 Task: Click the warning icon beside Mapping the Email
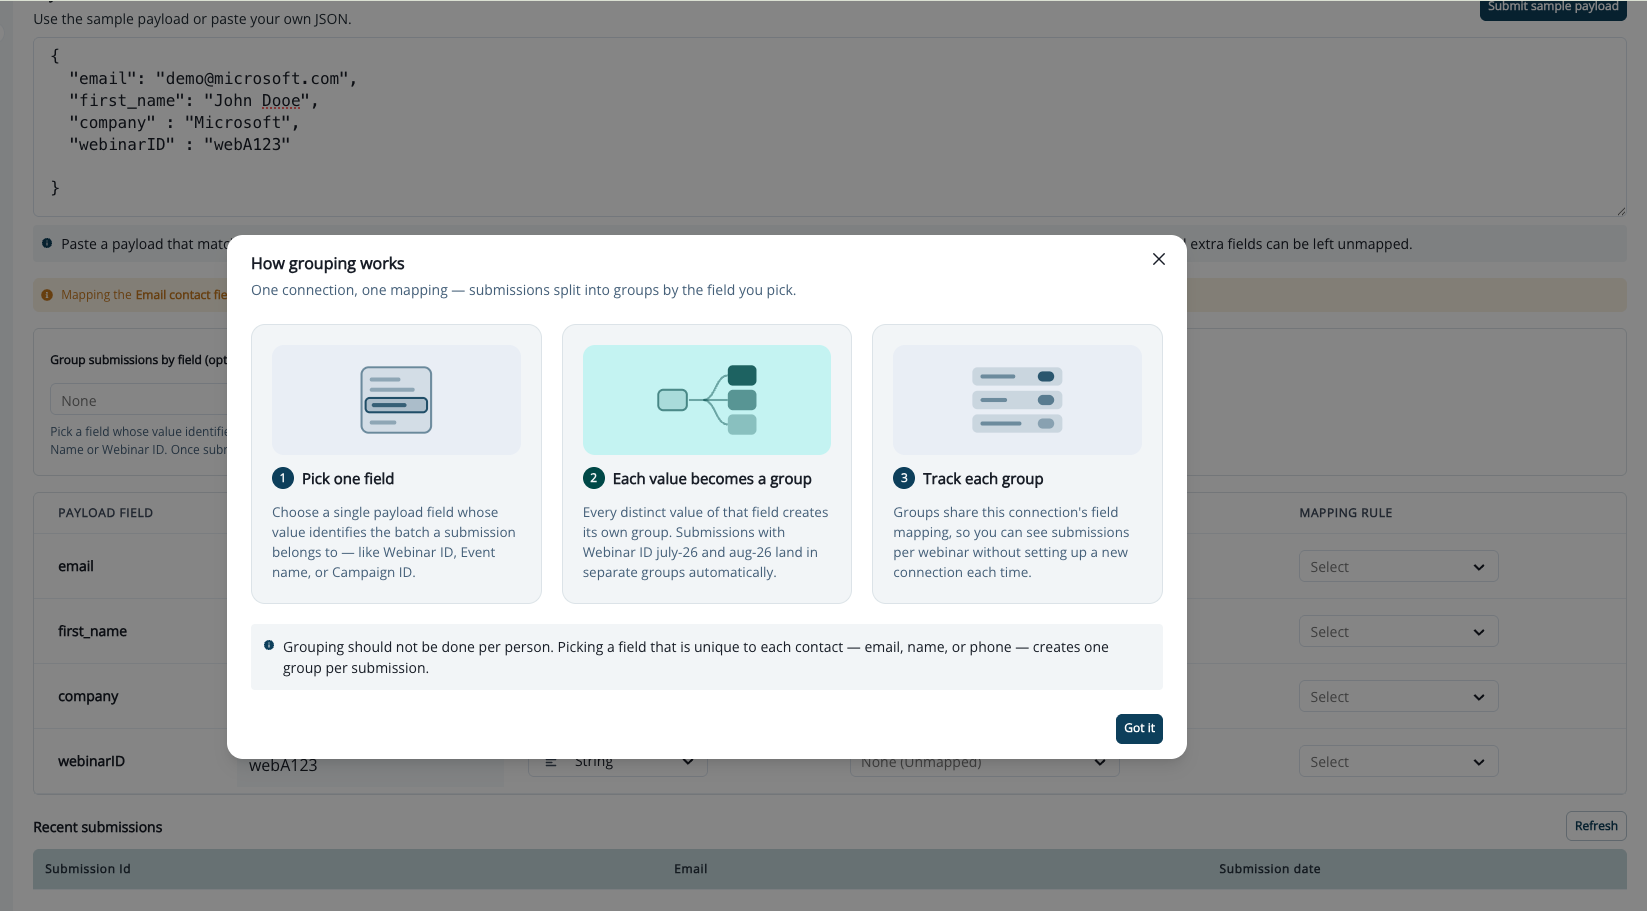click(x=47, y=295)
